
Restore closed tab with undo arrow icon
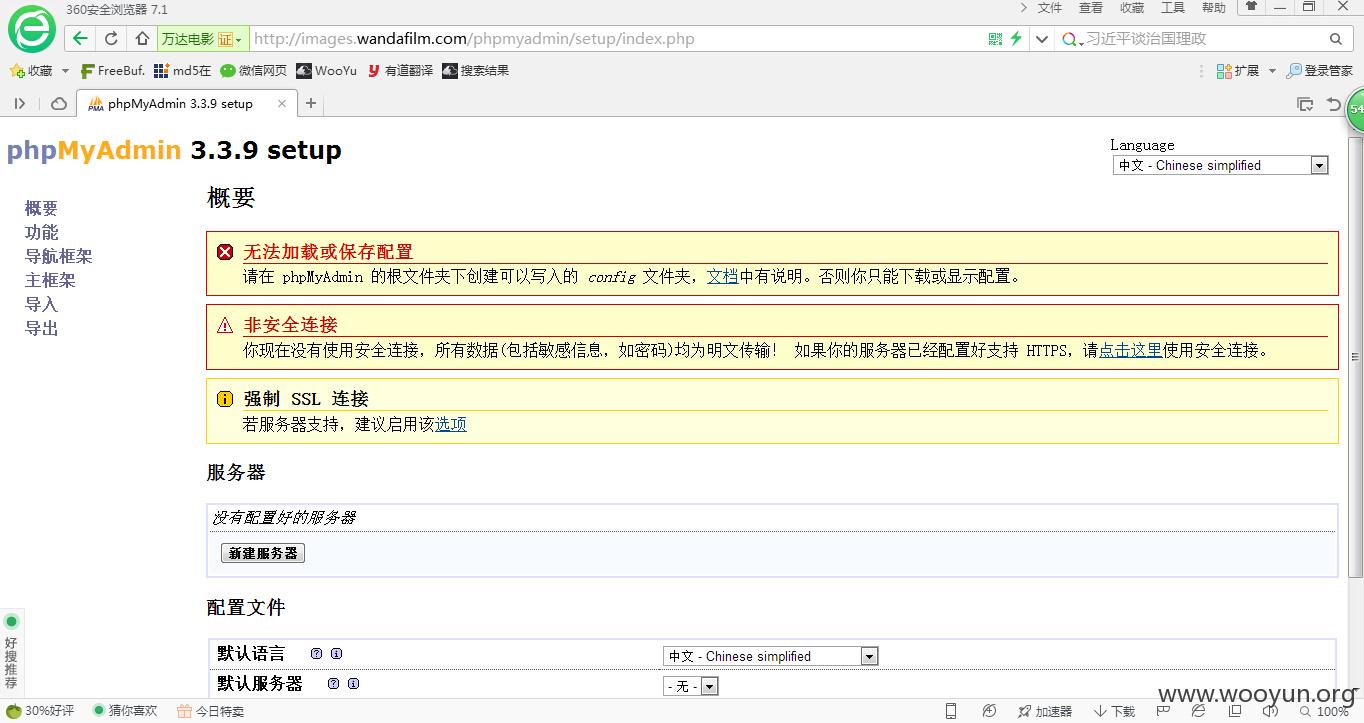(x=1333, y=103)
